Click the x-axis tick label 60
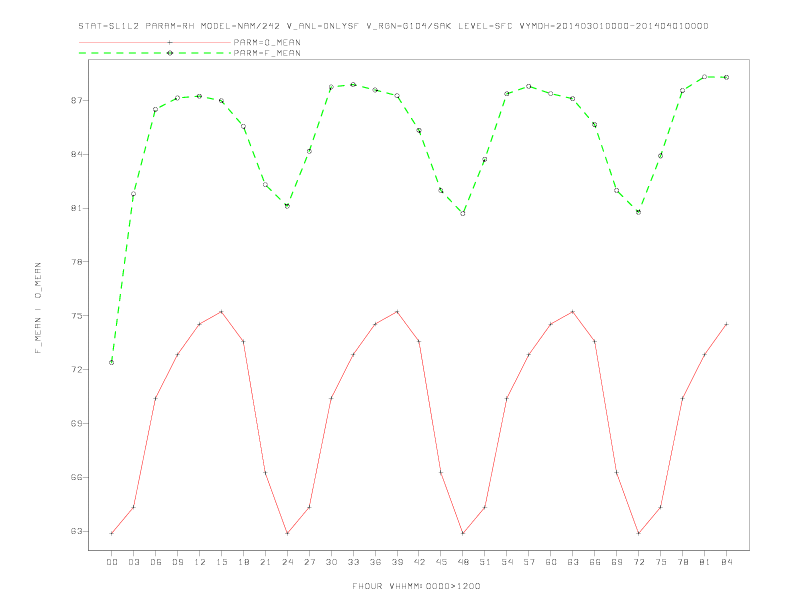Screen dimensions: 792x612 [551, 562]
